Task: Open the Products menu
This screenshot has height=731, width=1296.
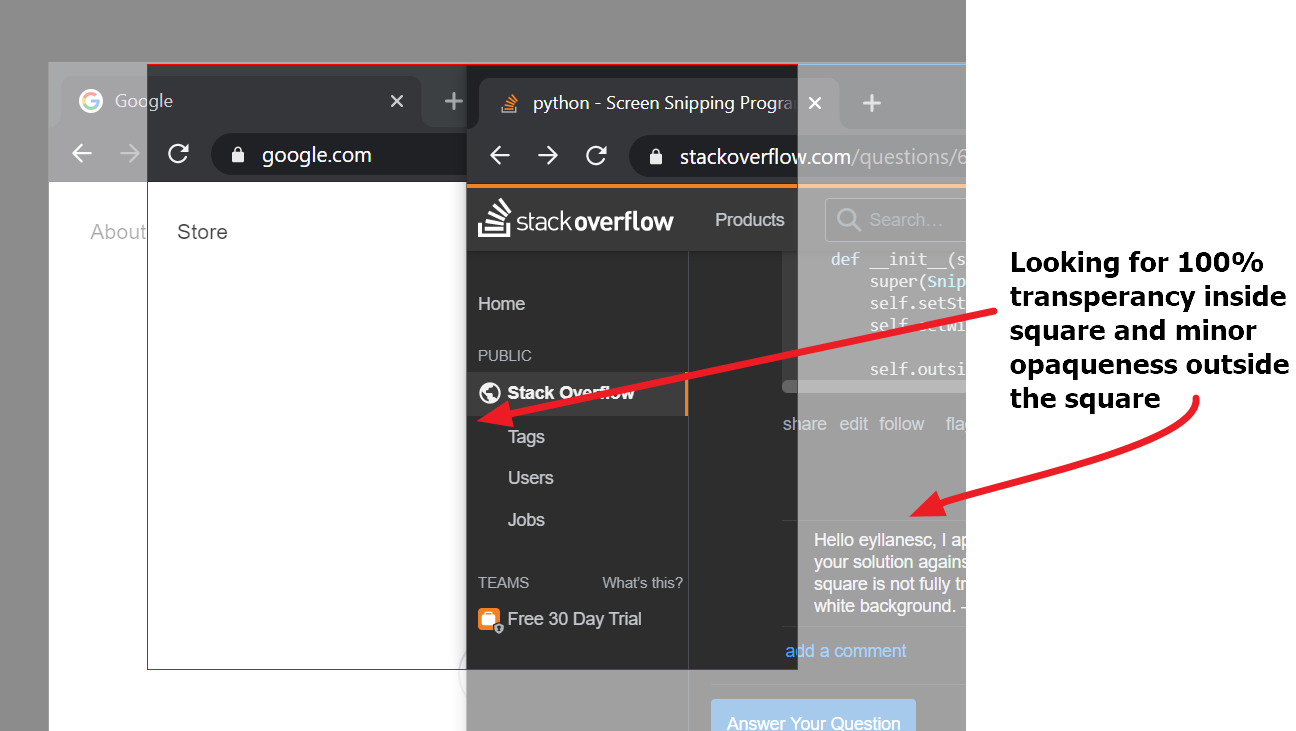Action: 750,220
